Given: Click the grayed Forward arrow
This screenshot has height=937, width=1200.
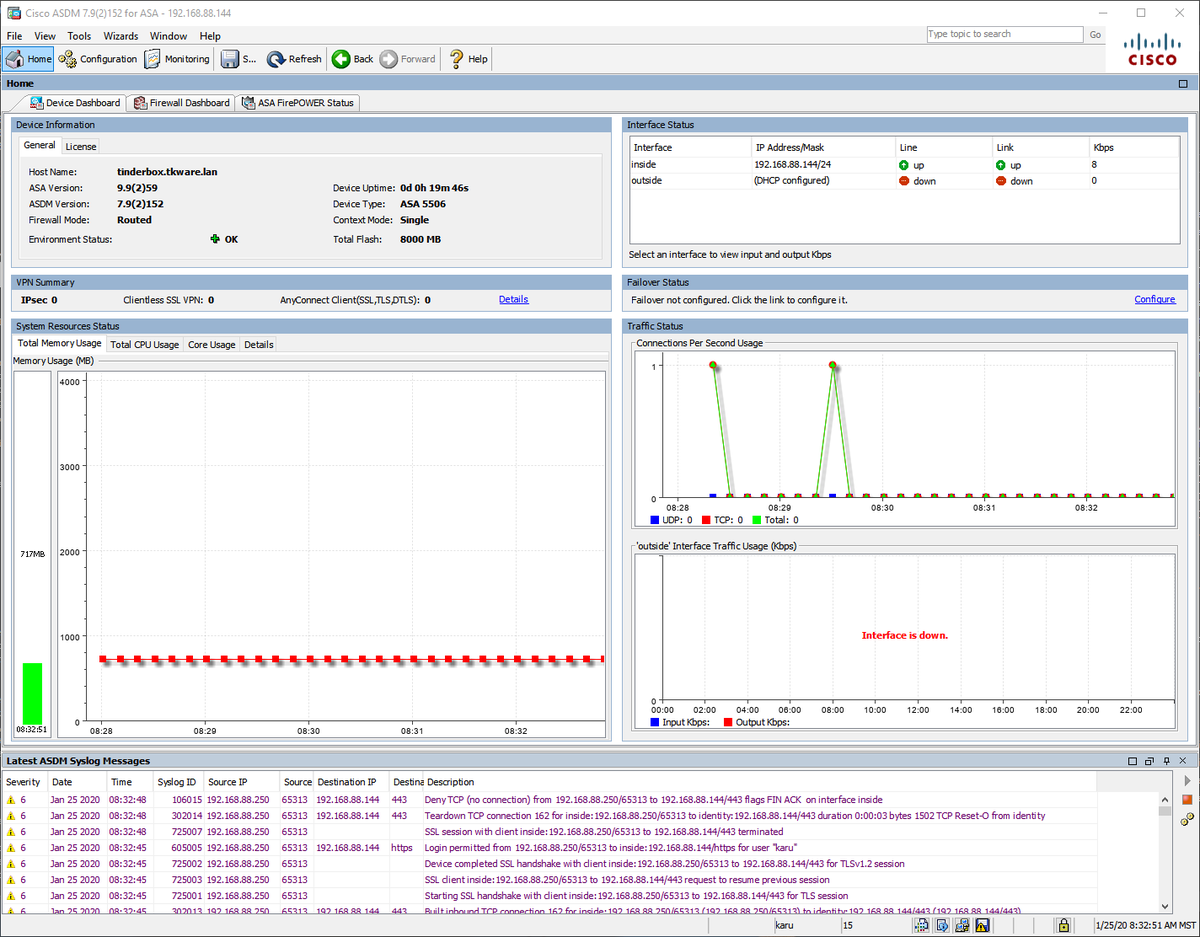Looking at the screenshot, I should (389, 59).
